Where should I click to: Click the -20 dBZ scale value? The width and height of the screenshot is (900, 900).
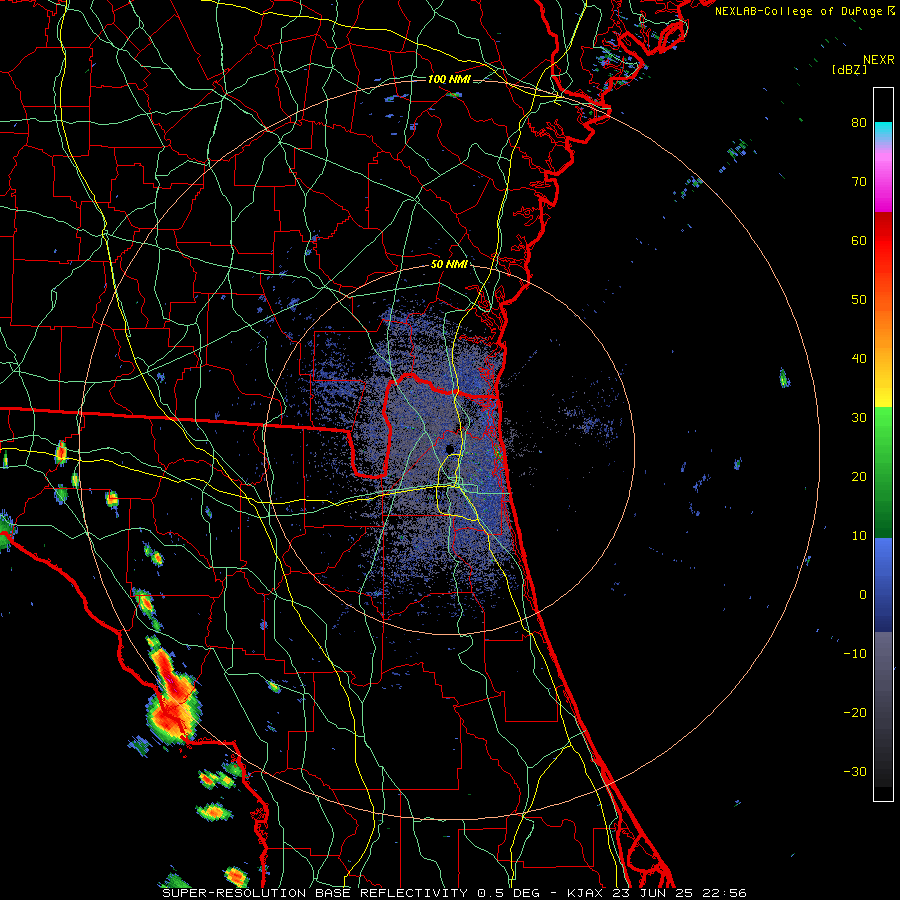click(x=855, y=712)
